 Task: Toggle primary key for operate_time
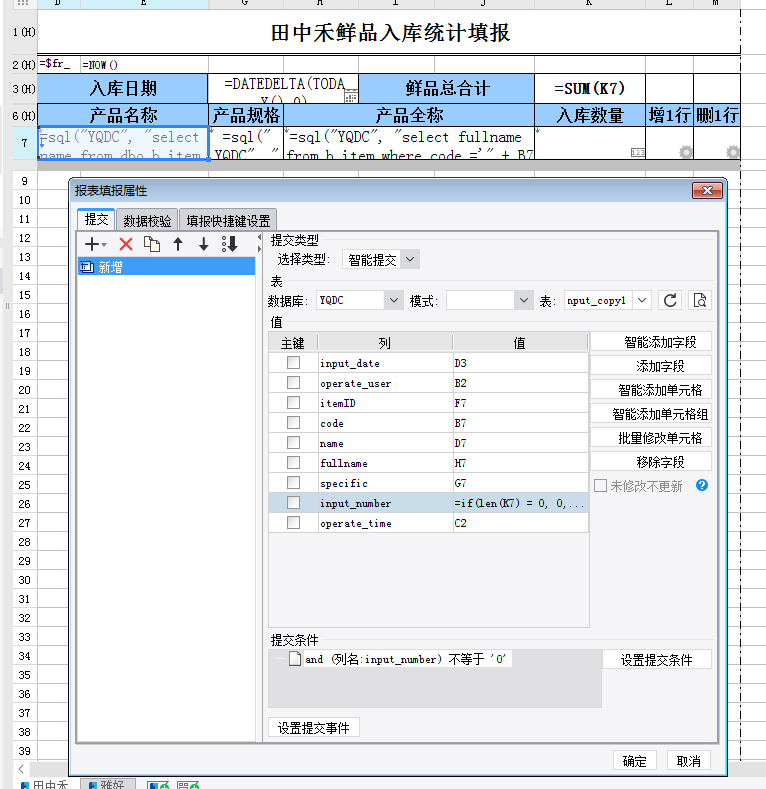(x=293, y=523)
